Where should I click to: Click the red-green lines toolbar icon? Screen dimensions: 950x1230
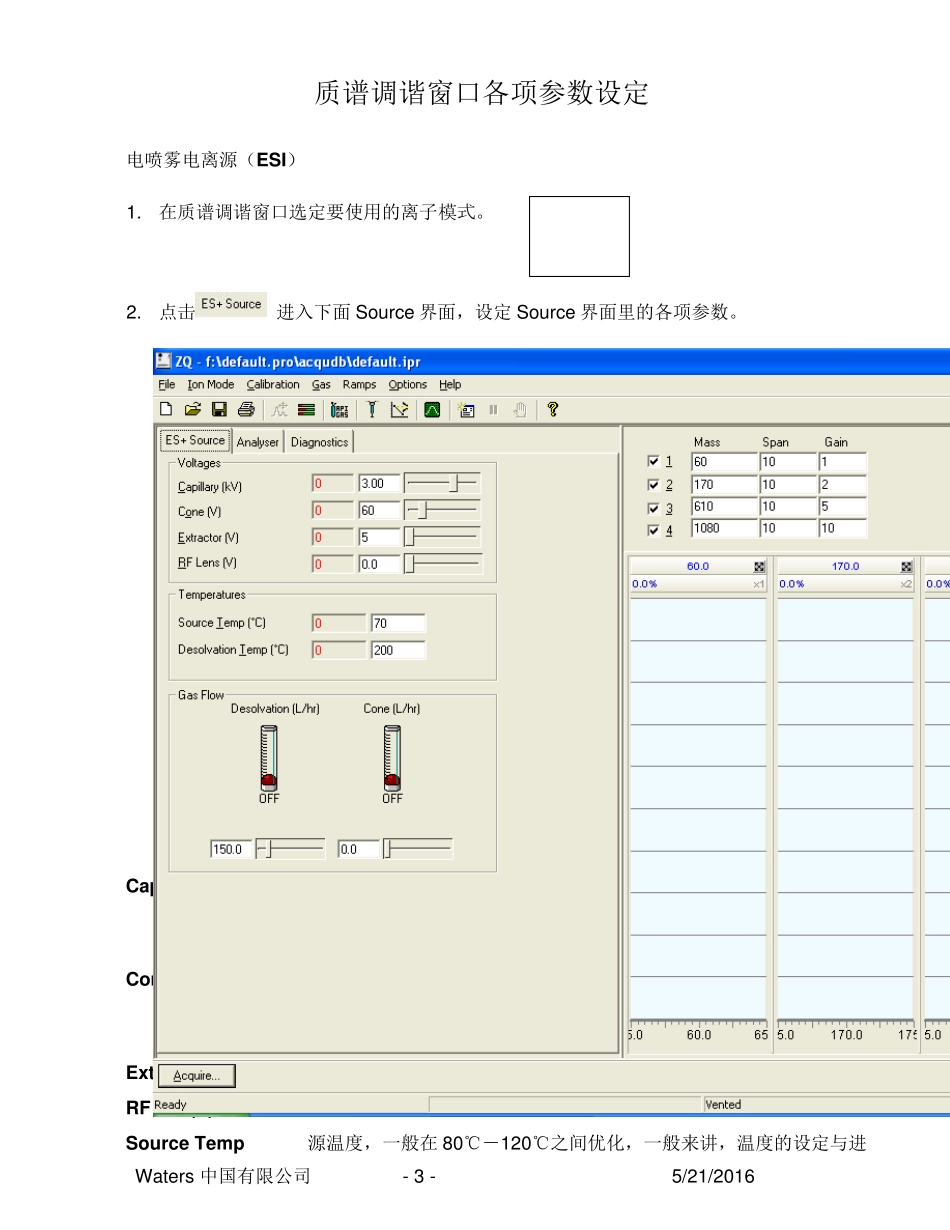[x=307, y=409]
